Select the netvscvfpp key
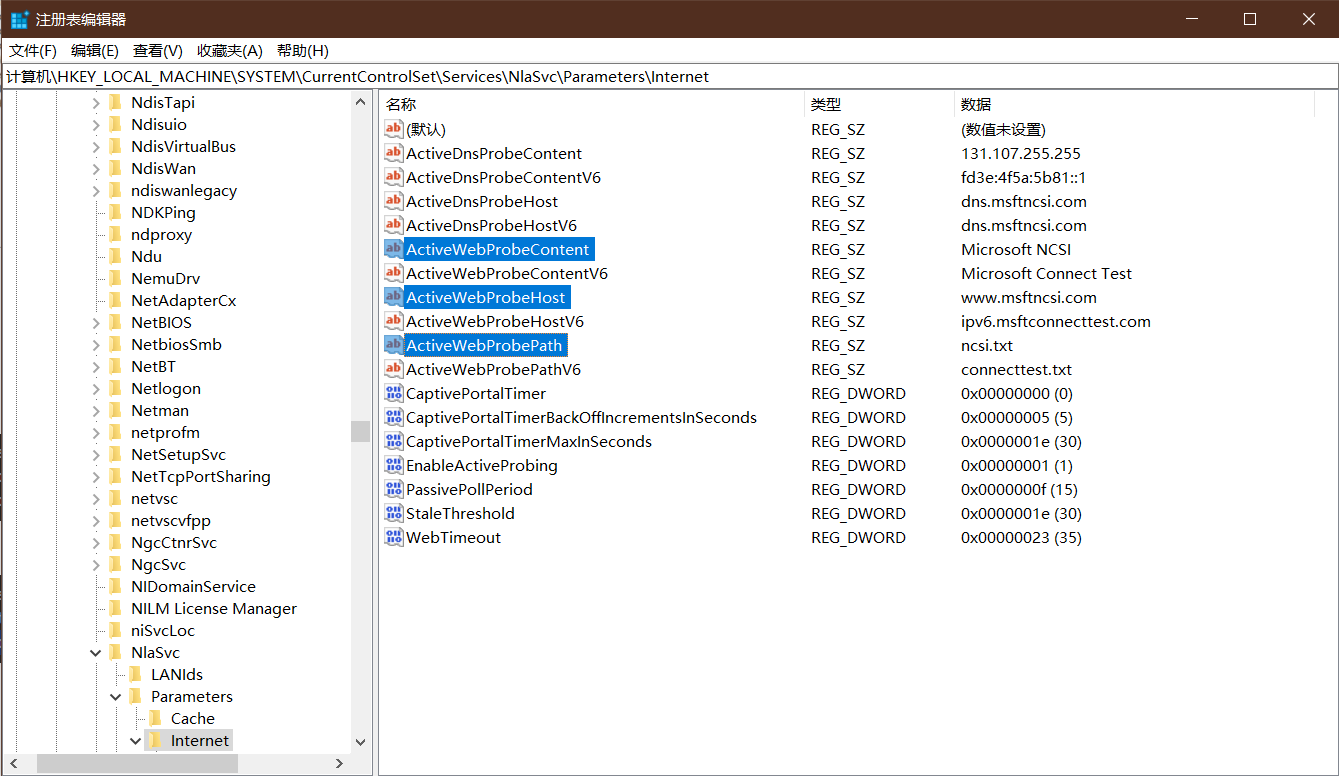This screenshot has height=776, width=1339. 171,520
